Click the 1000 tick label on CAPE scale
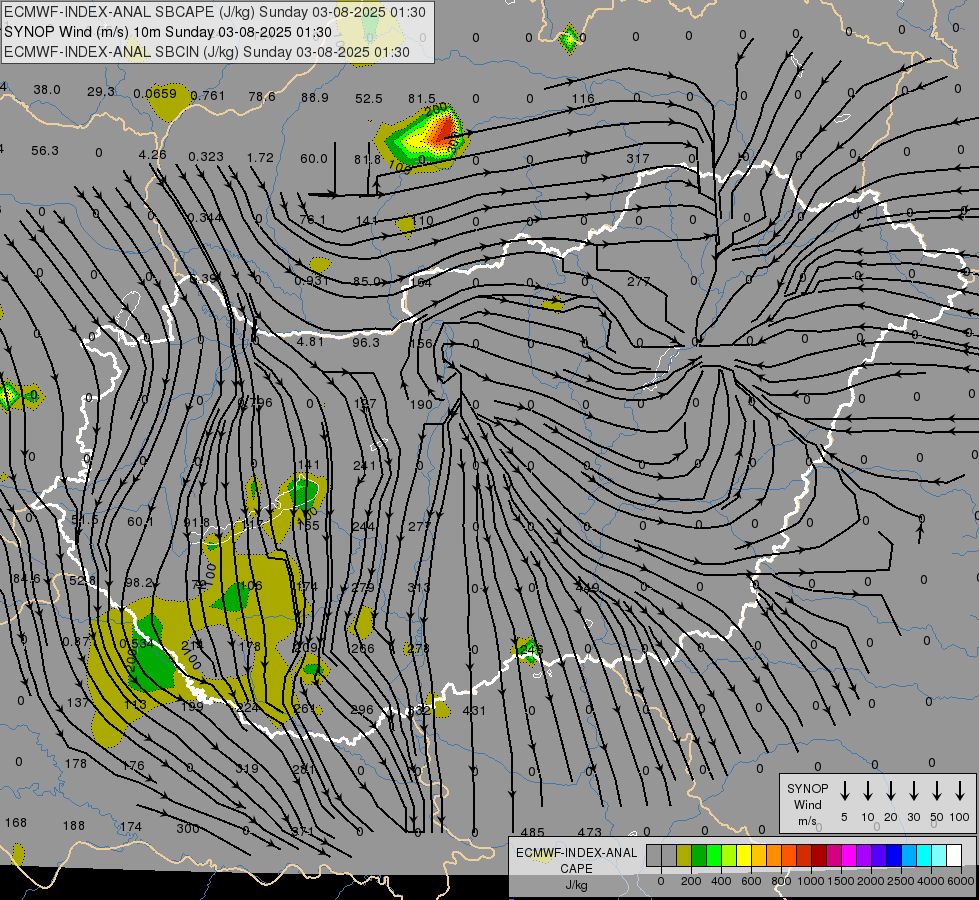This screenshot has height=900, width=979. point(810,881)
